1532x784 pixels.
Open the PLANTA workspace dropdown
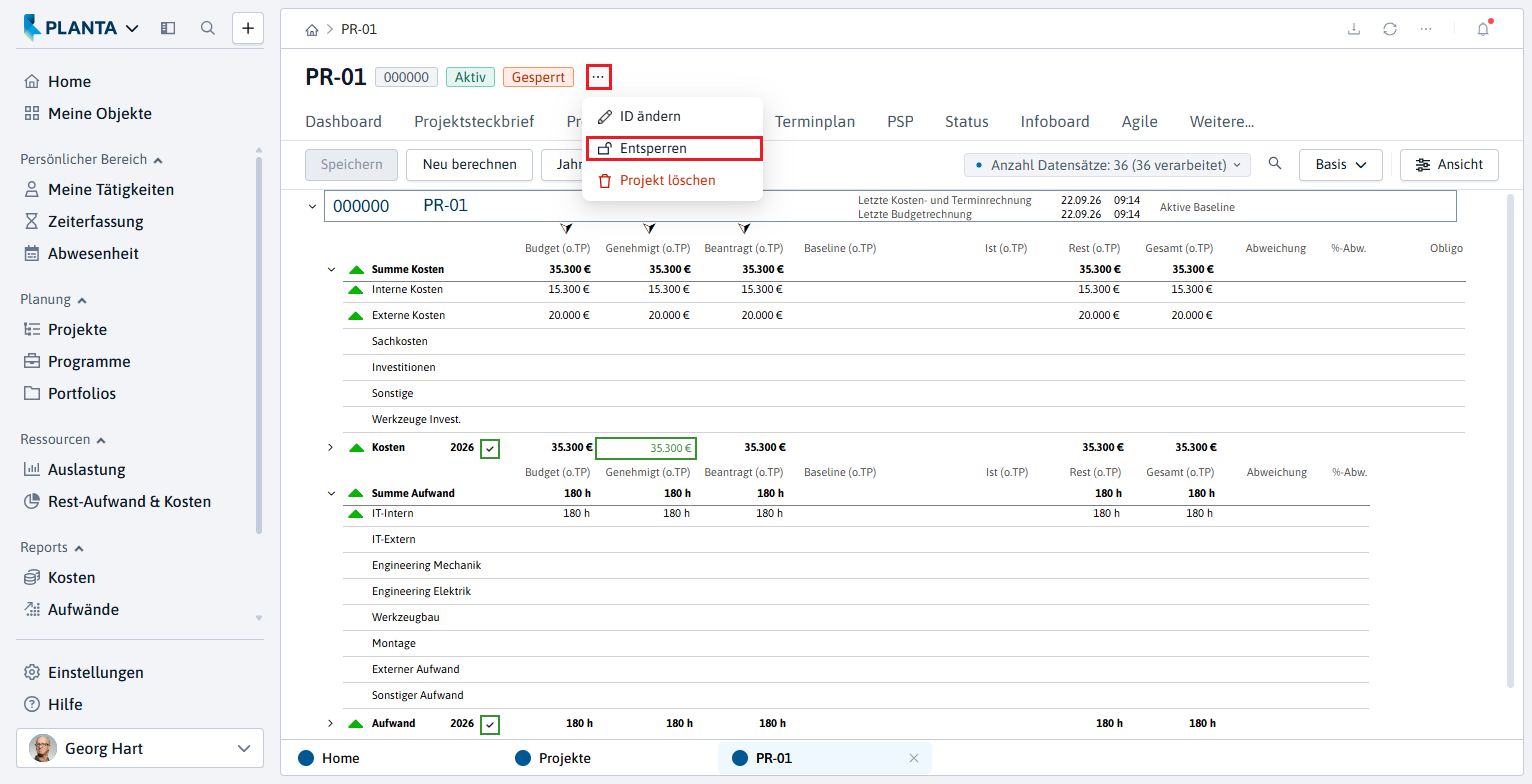82,28
